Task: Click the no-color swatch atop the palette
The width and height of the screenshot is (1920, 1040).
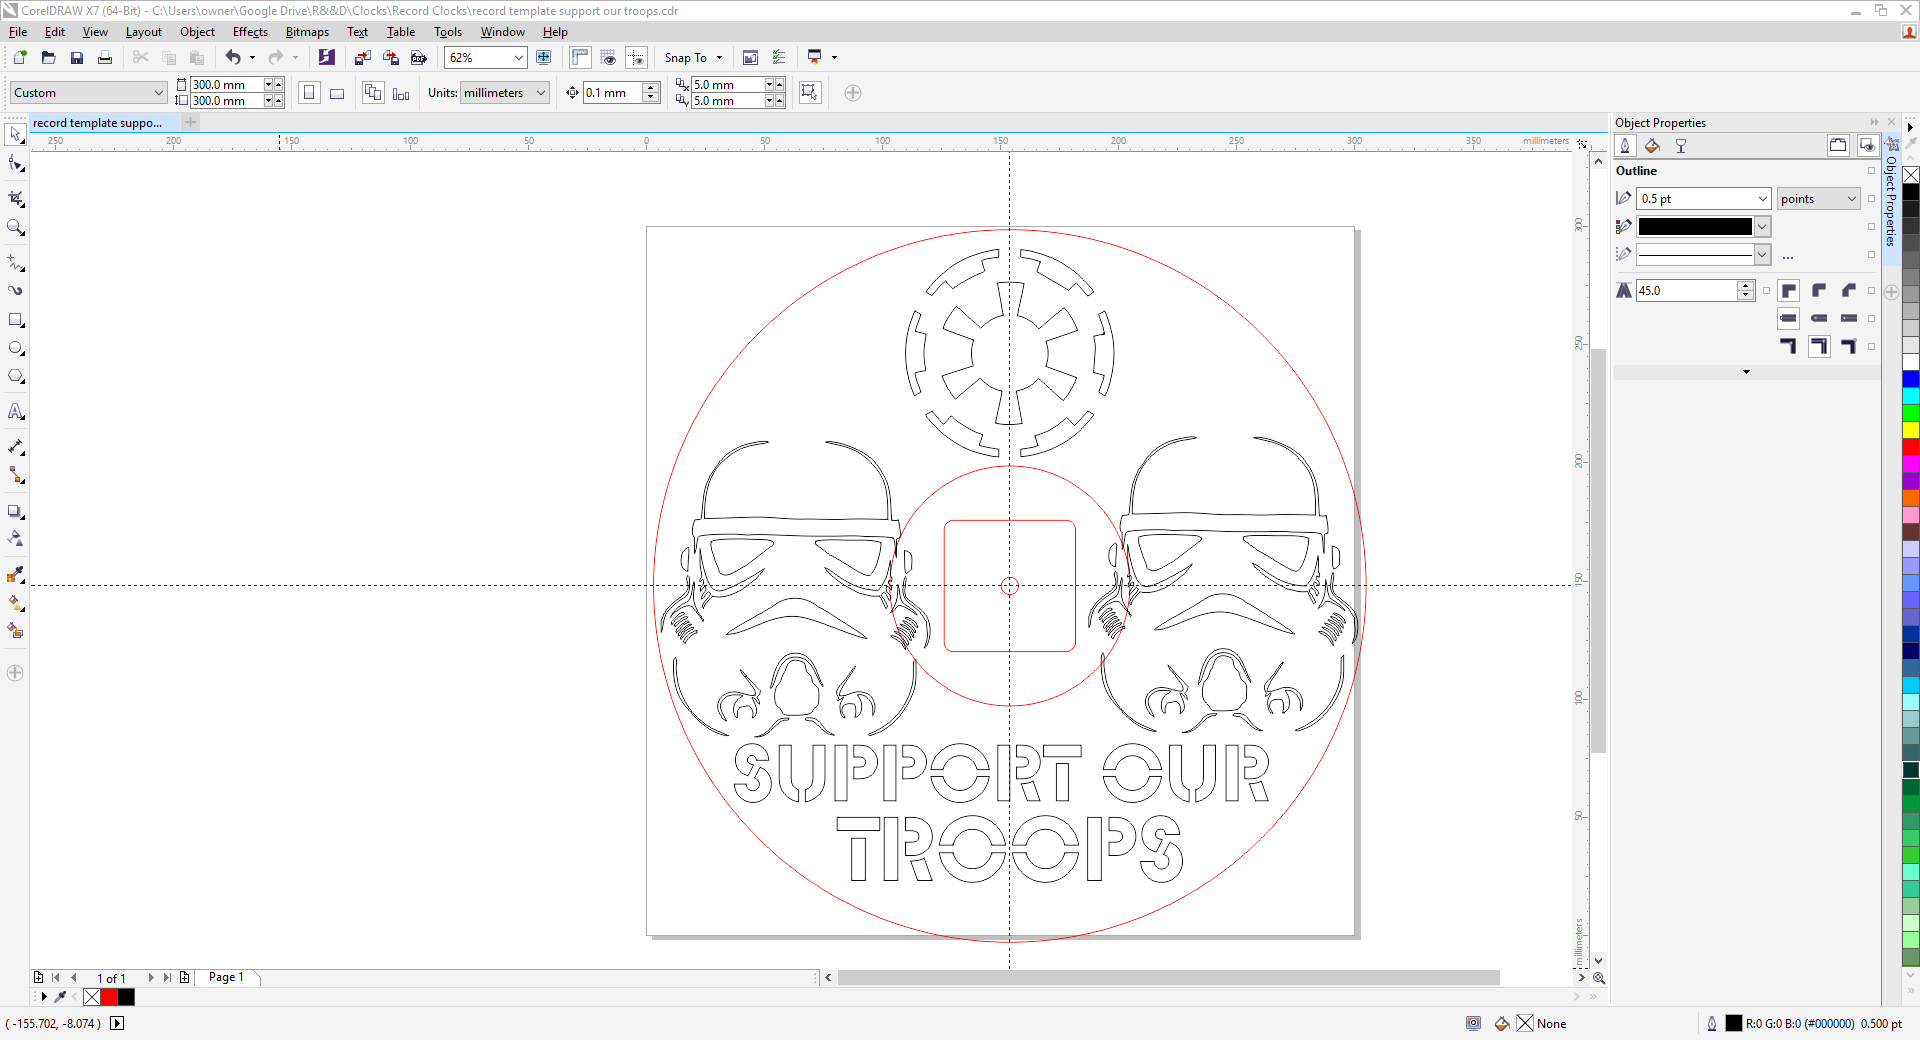Action: [1911, 175]
